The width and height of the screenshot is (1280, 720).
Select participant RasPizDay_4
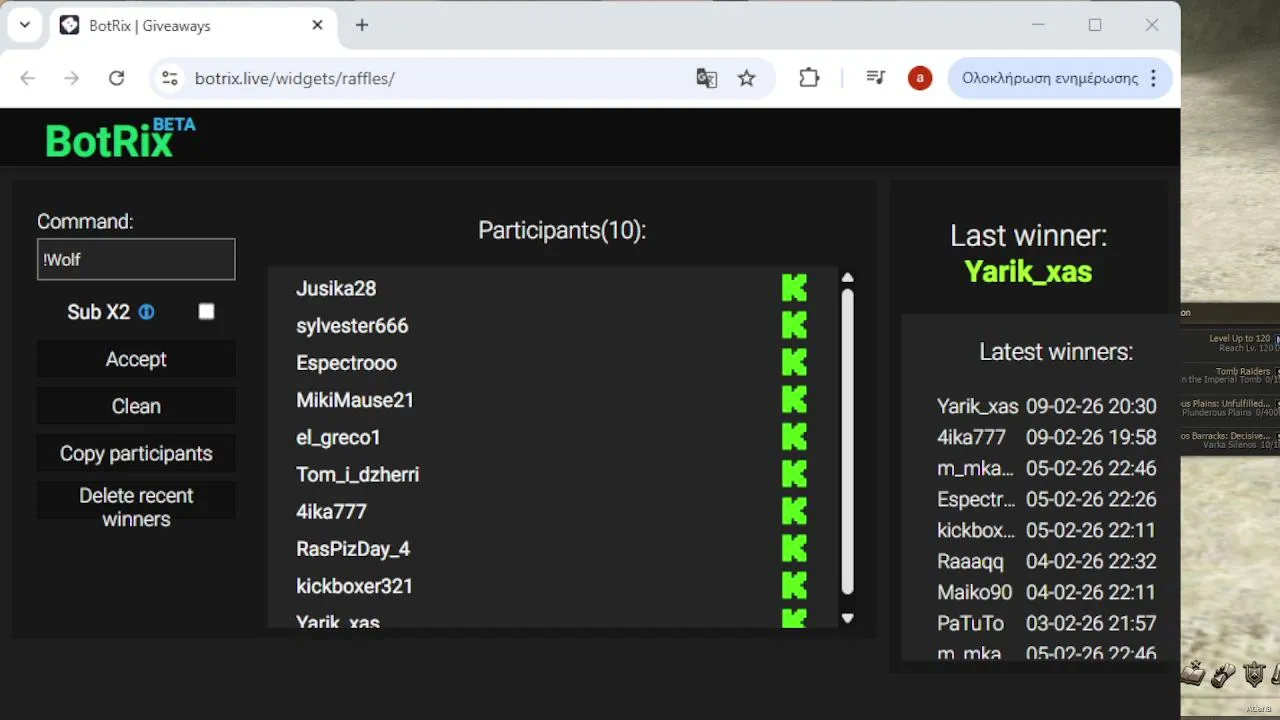353,548
